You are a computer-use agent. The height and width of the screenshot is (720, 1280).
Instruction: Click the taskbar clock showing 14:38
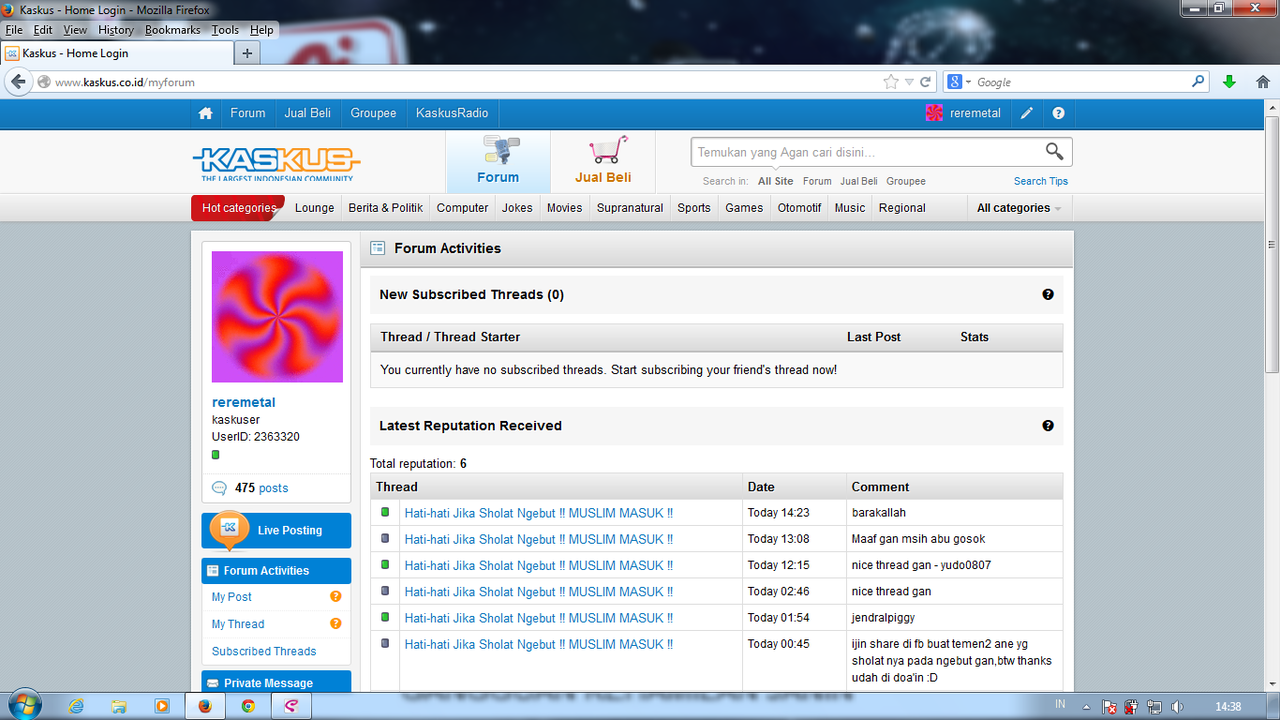pyautogui.click(x=1228, y=706)
